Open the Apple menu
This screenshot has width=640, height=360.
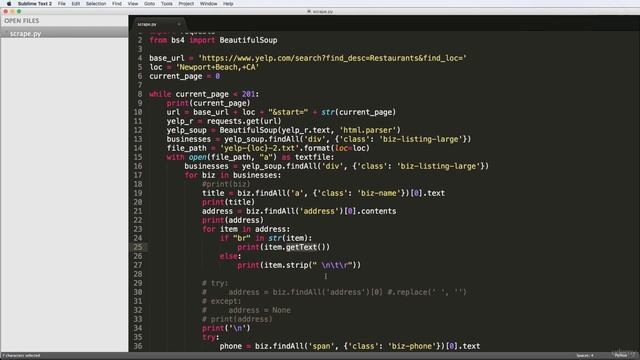pos(9,4)
